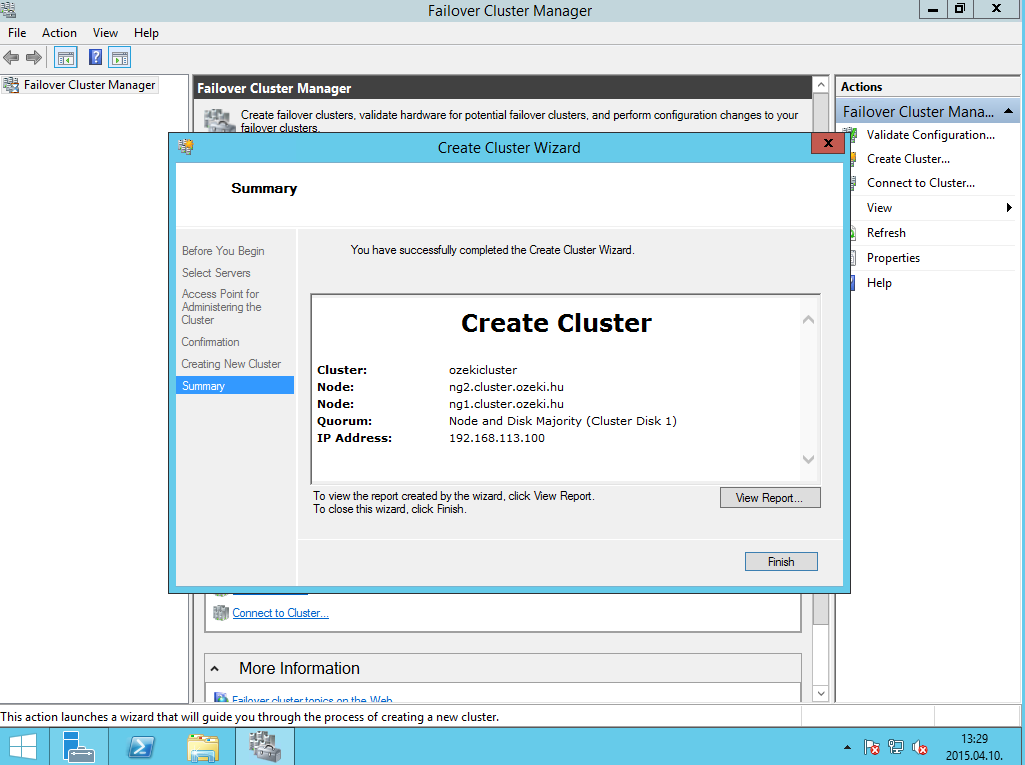
Task: Click the help question mark toolbar icon
Action: point(95,57)
